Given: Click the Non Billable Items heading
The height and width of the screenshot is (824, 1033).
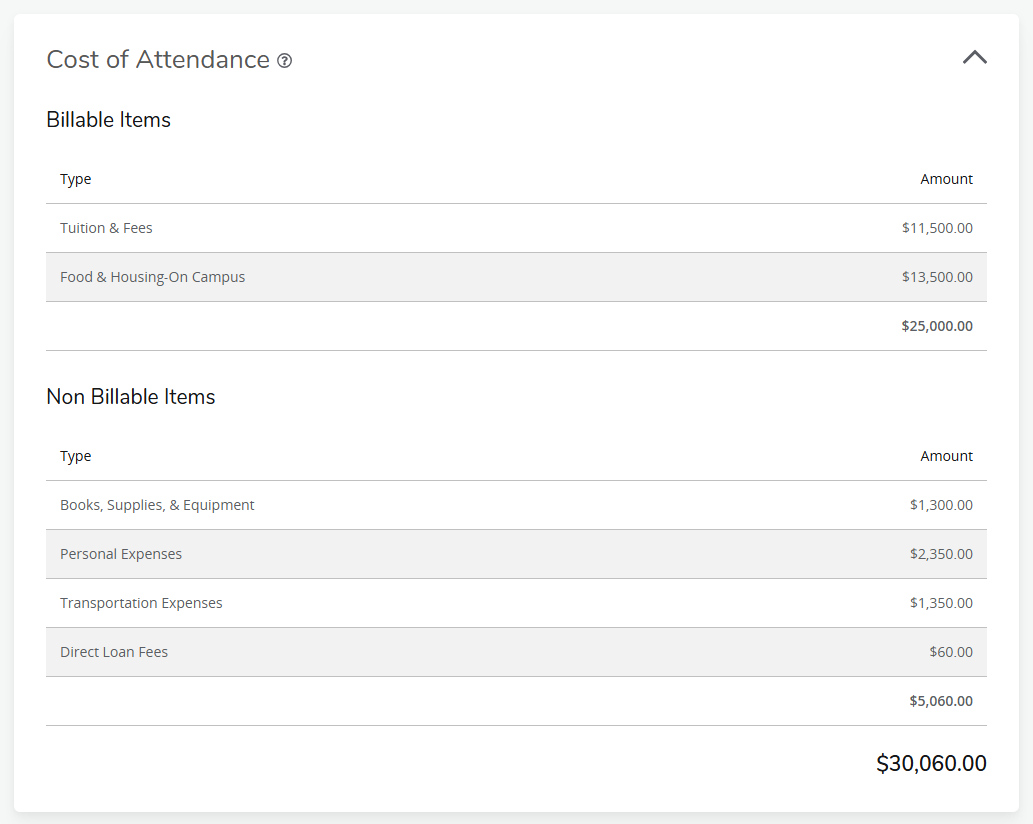Looking at the screenshot, I should pos(130,397).
